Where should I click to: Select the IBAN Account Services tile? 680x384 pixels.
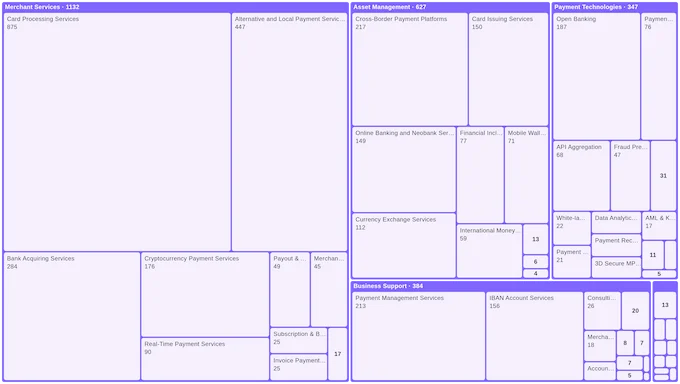(534, 336)
